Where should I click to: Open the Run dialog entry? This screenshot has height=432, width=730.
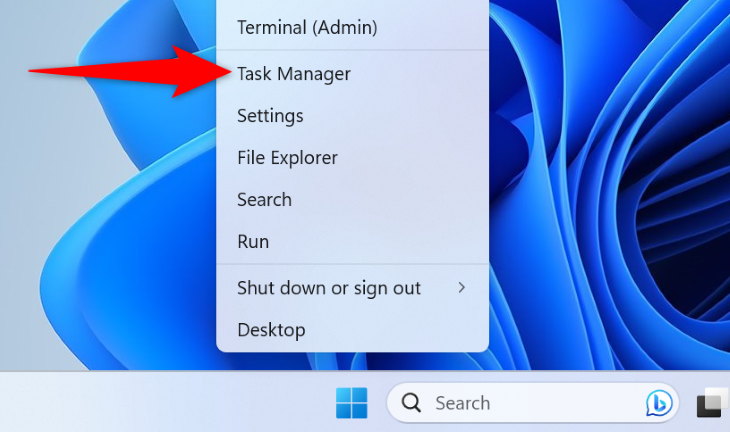pyautogui.click(x=253, y=242)
